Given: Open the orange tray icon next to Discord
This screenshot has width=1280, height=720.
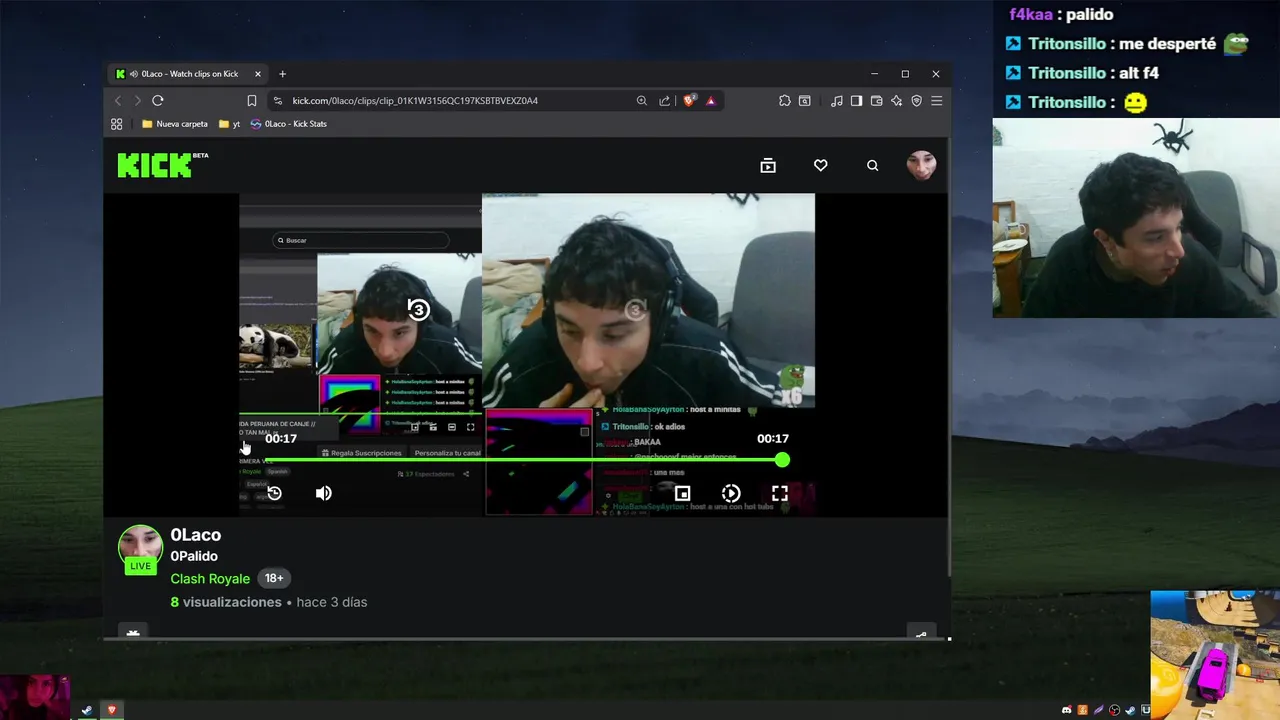Looking at the screenshot, I should point(1082,710).
